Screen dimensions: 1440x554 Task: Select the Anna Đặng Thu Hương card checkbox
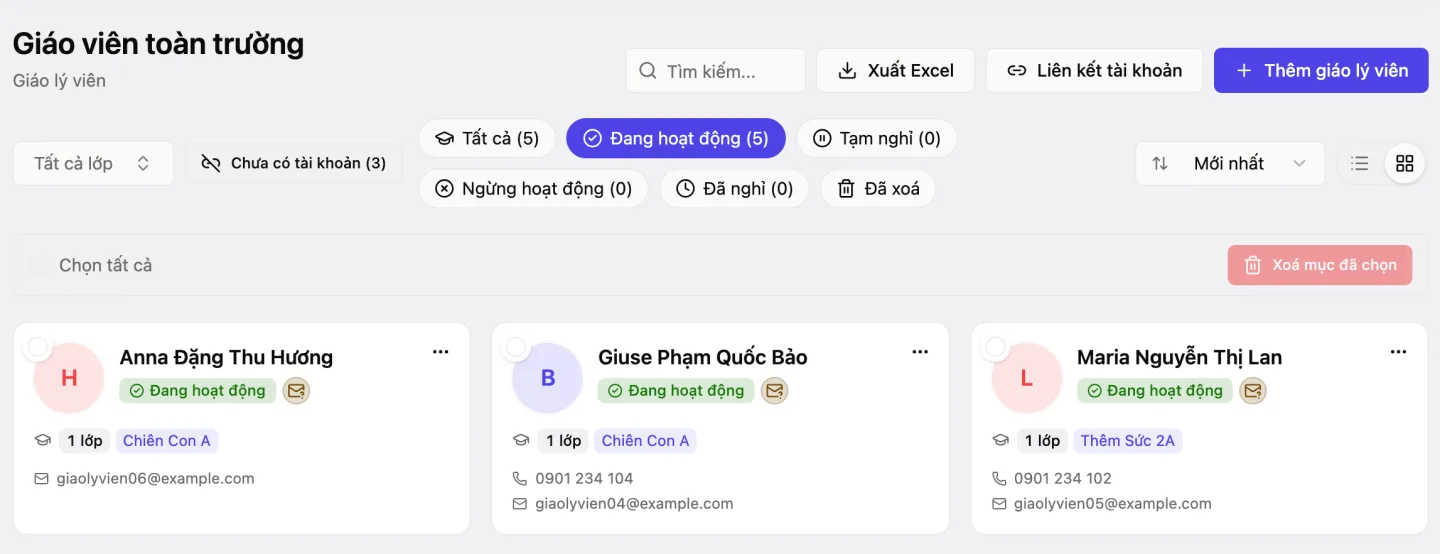click(x=37, y=347)
